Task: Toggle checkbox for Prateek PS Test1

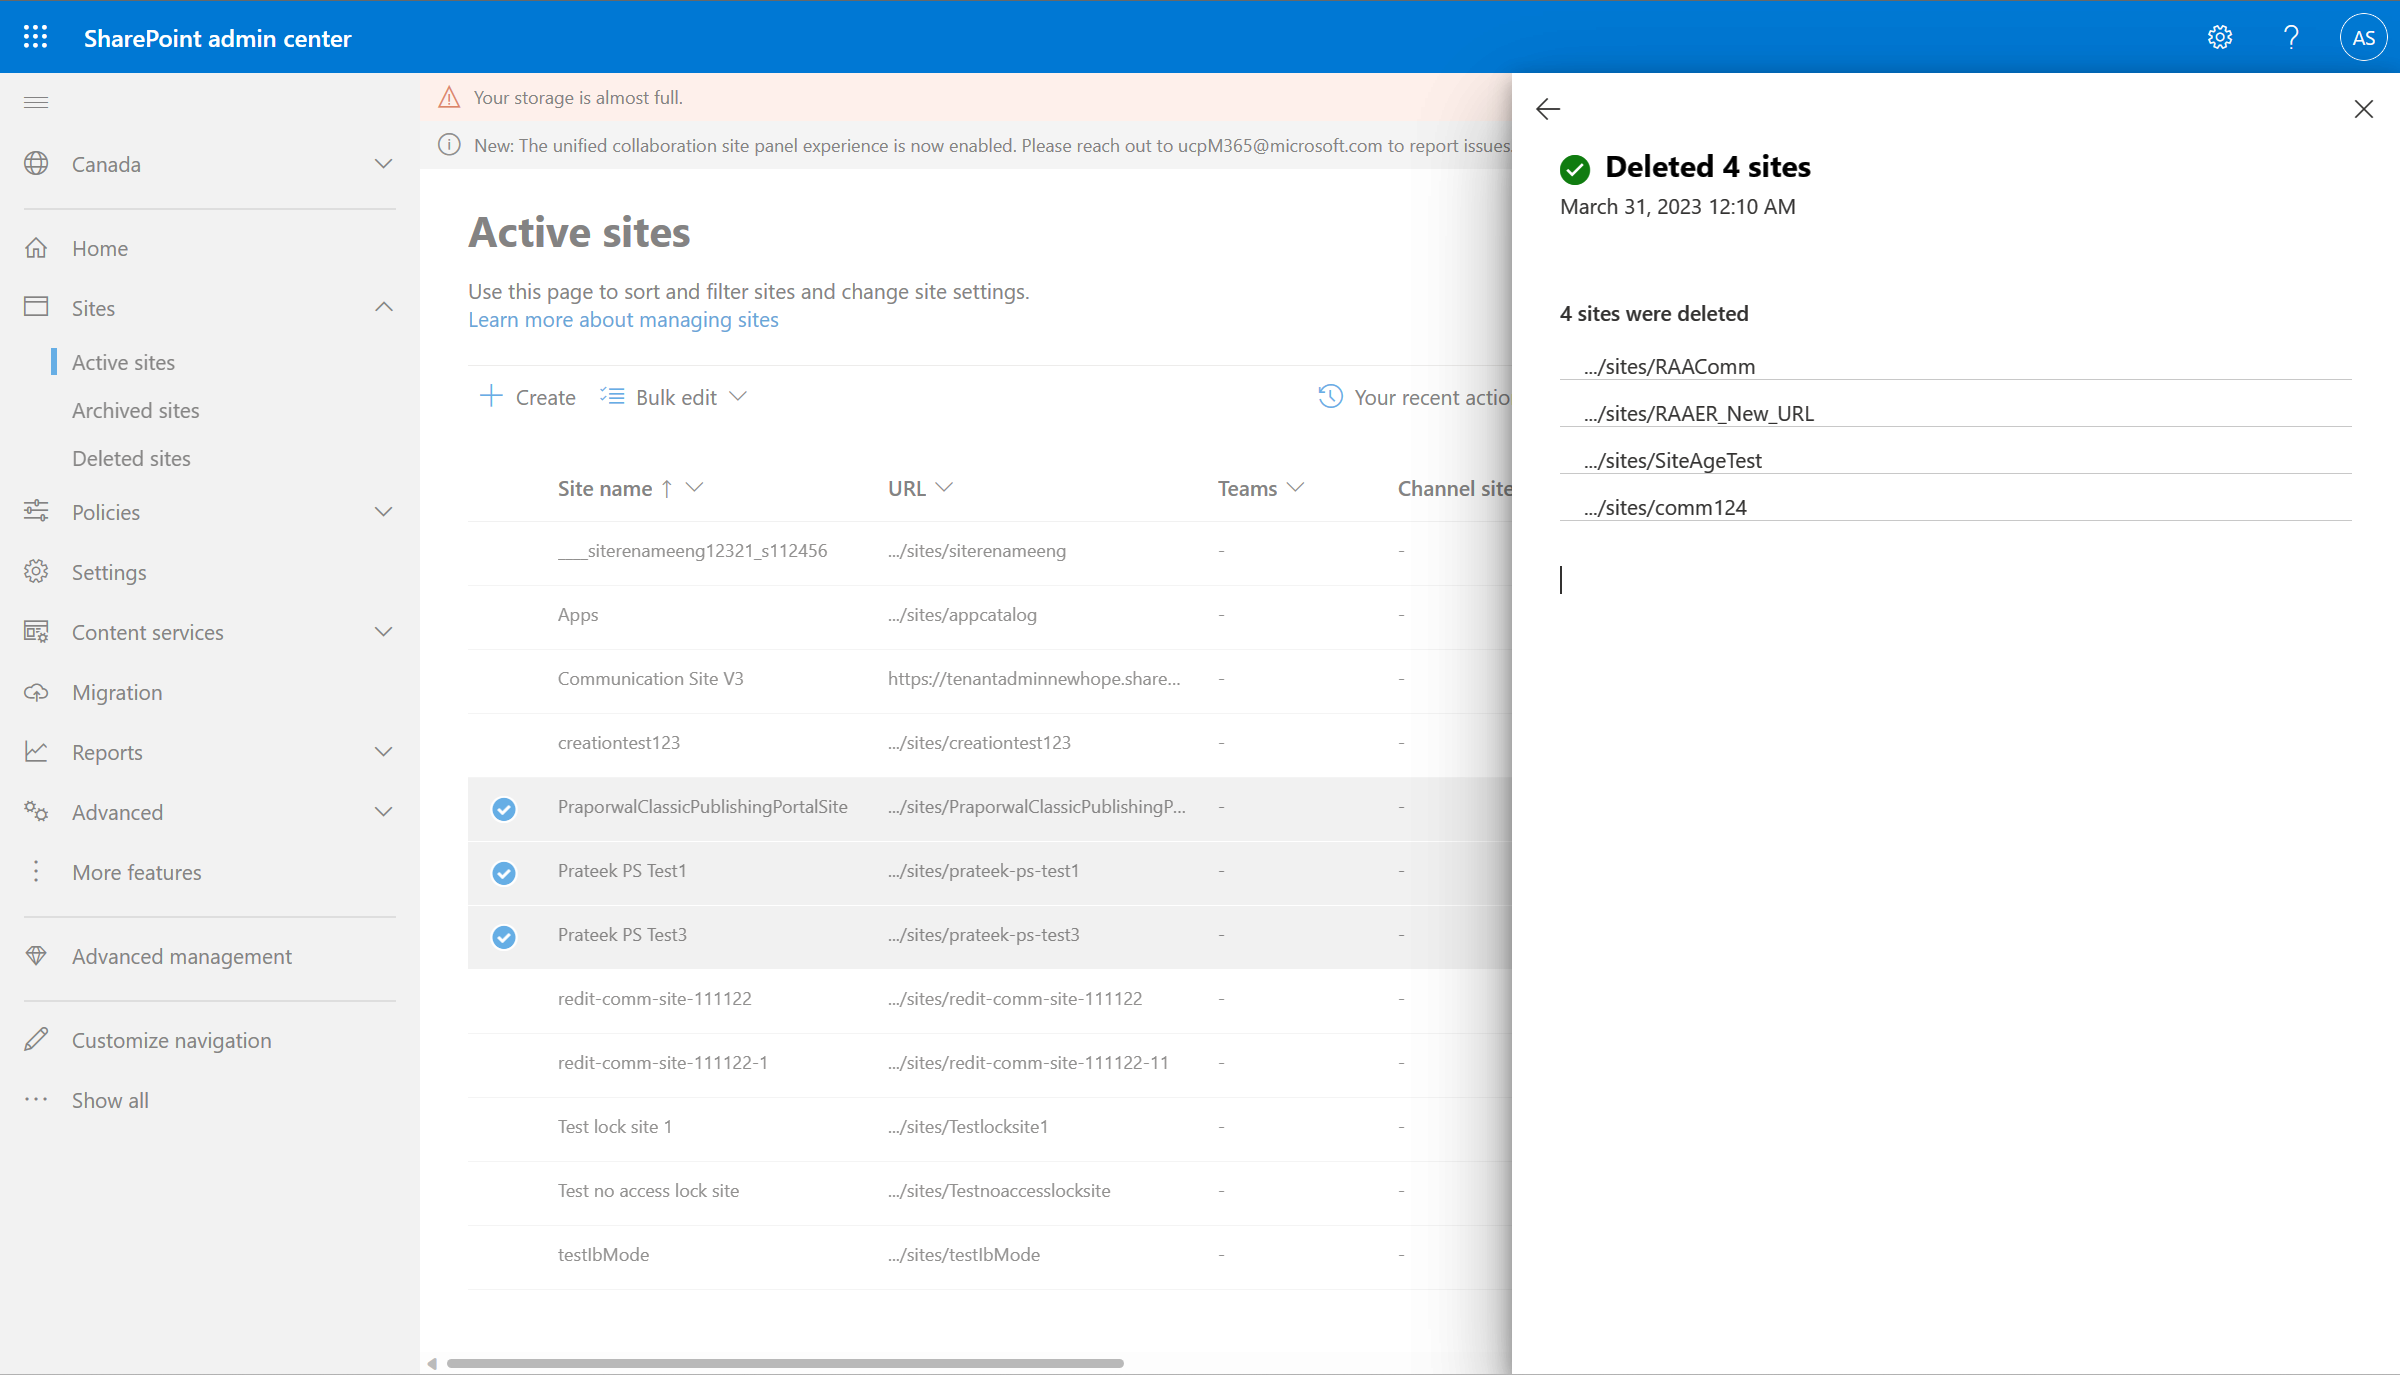Action: coord(504,871)
